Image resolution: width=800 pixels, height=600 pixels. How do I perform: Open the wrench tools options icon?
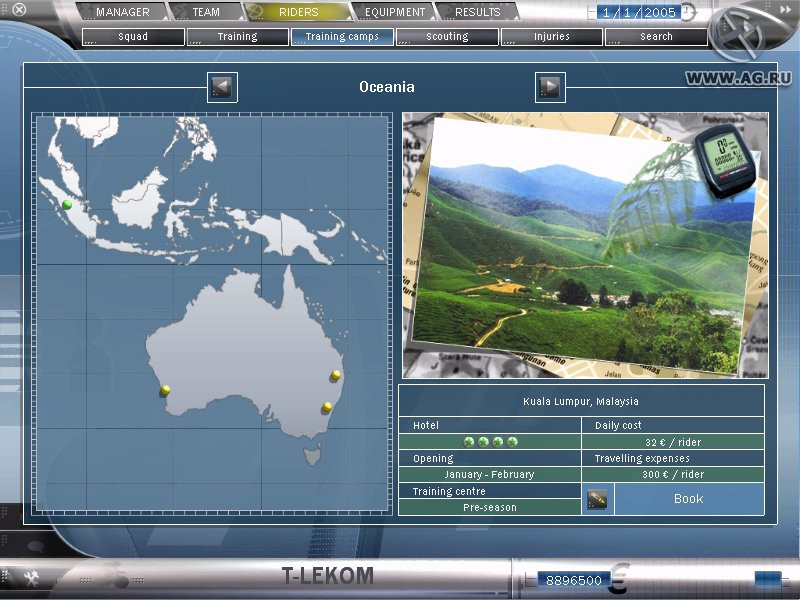click(x=31, y=577)
